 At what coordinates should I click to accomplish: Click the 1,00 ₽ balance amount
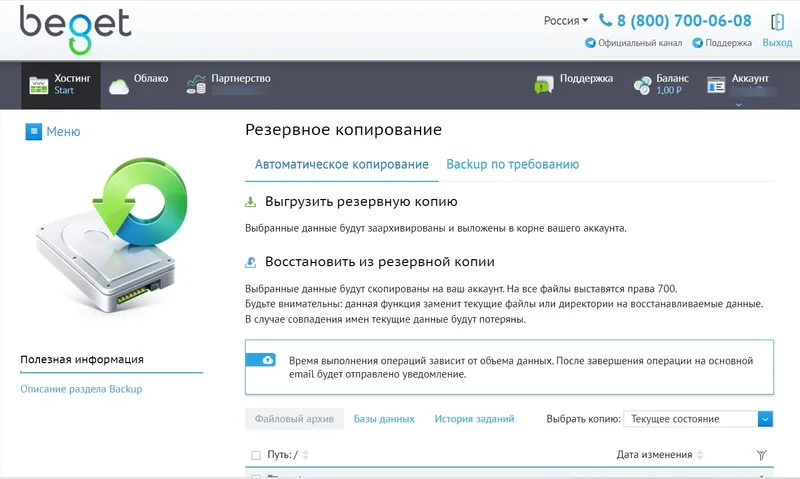coord(669,90)
